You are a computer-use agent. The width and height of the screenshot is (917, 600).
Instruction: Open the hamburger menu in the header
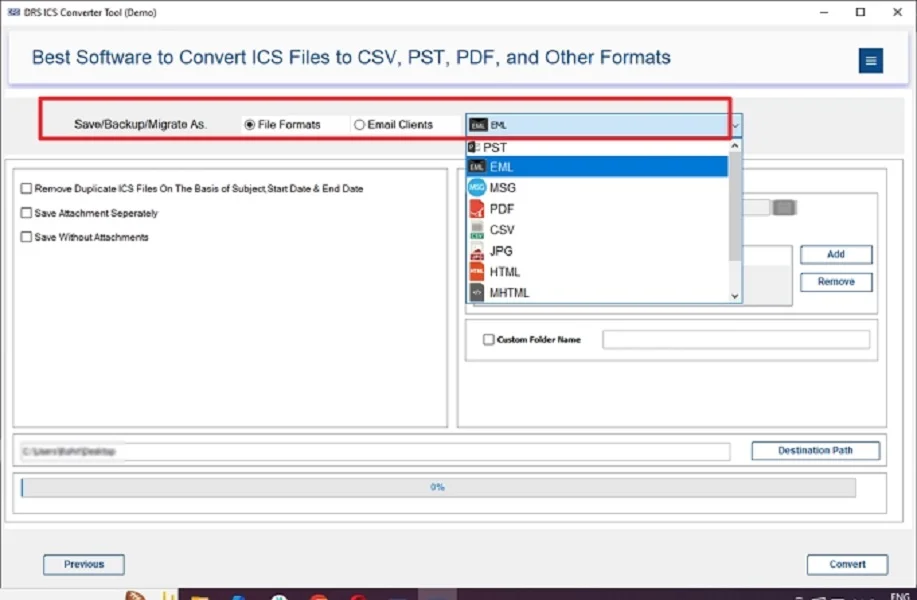pyautogui.click(x=869, y=60)
